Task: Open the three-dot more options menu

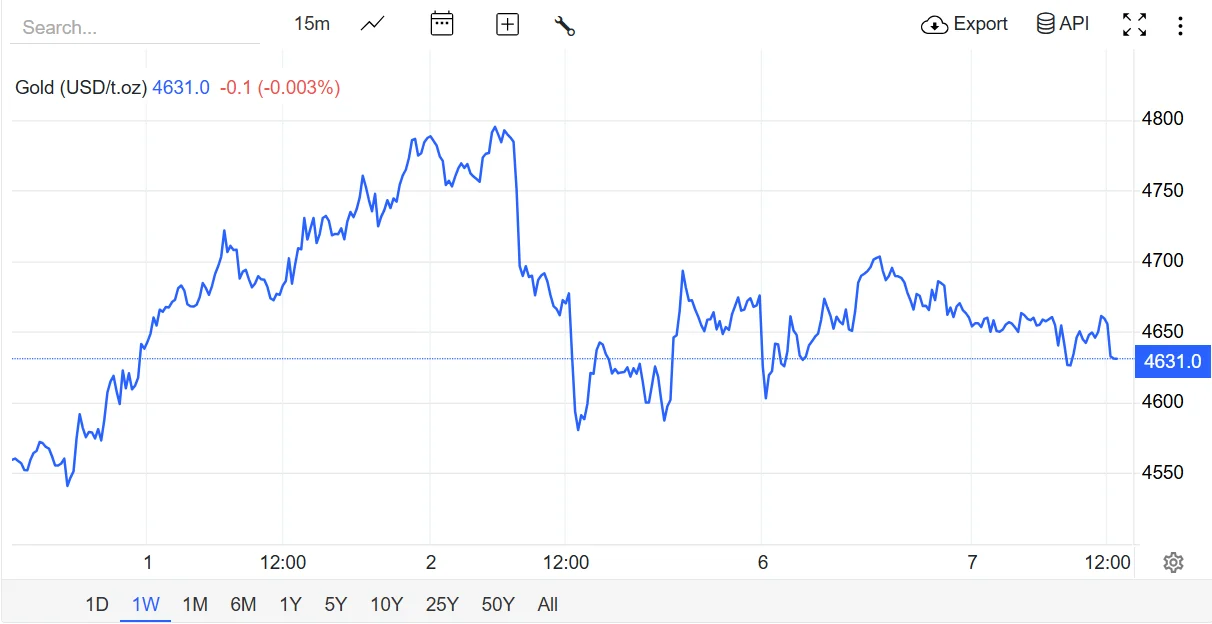Action: click(1180, 25)
